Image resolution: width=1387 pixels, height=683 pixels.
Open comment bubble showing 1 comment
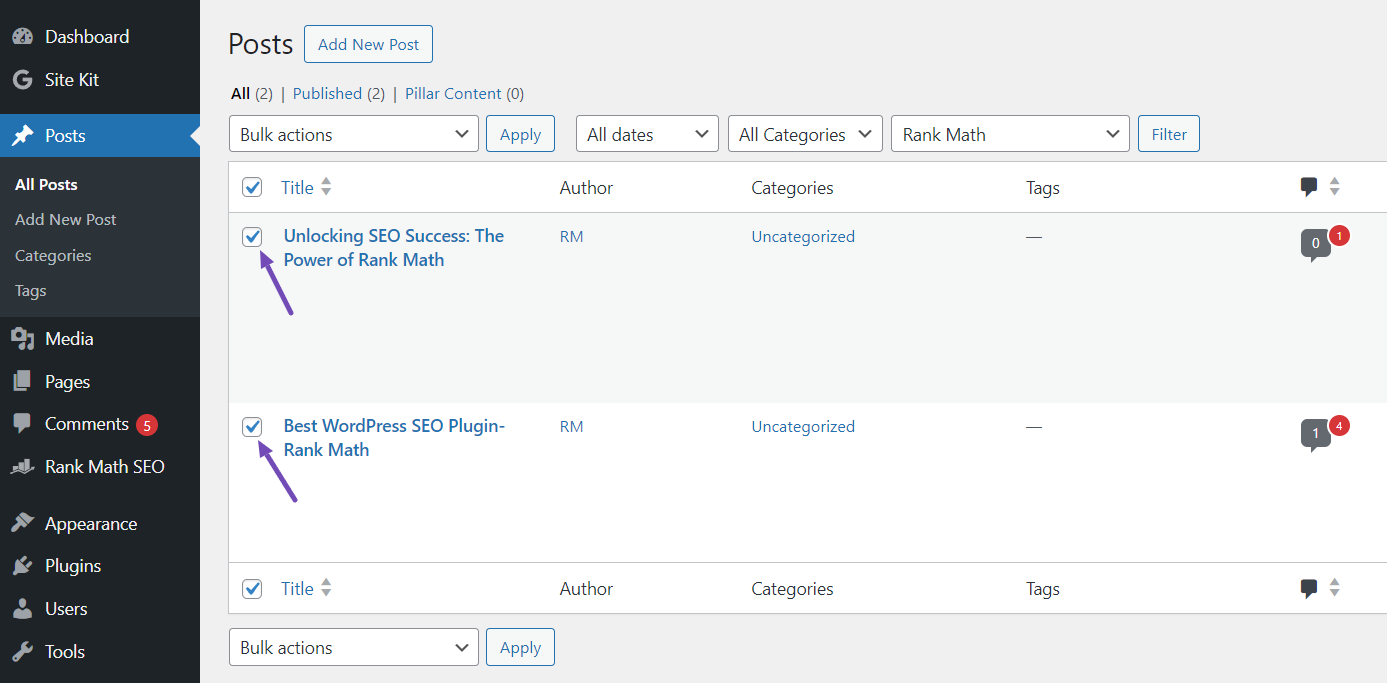[x=1315, y=435]
